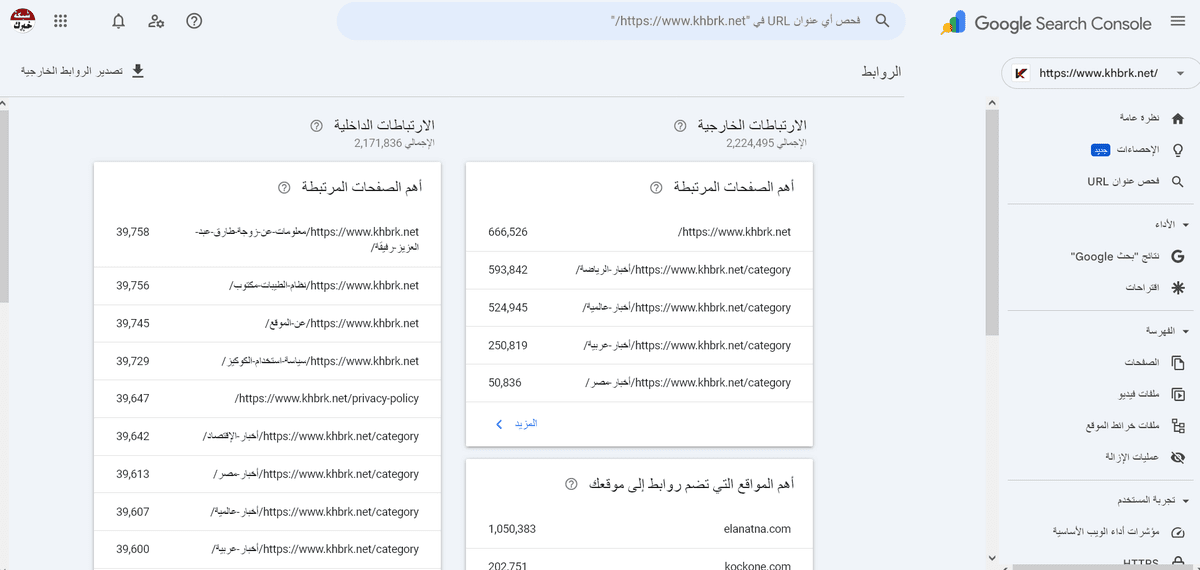Click elanatna.com in top linking sites
Screen dimensions: 1200x570
click(757, 528)
